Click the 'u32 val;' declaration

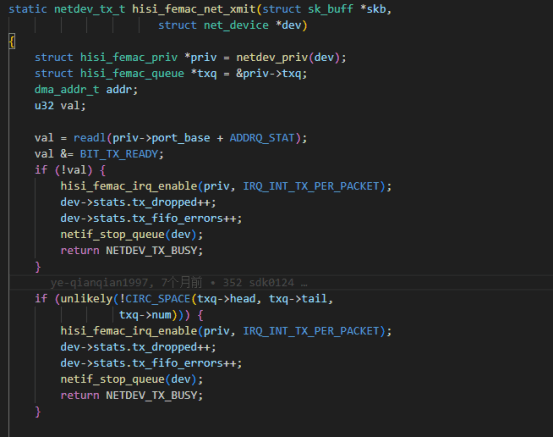[60, 106]
